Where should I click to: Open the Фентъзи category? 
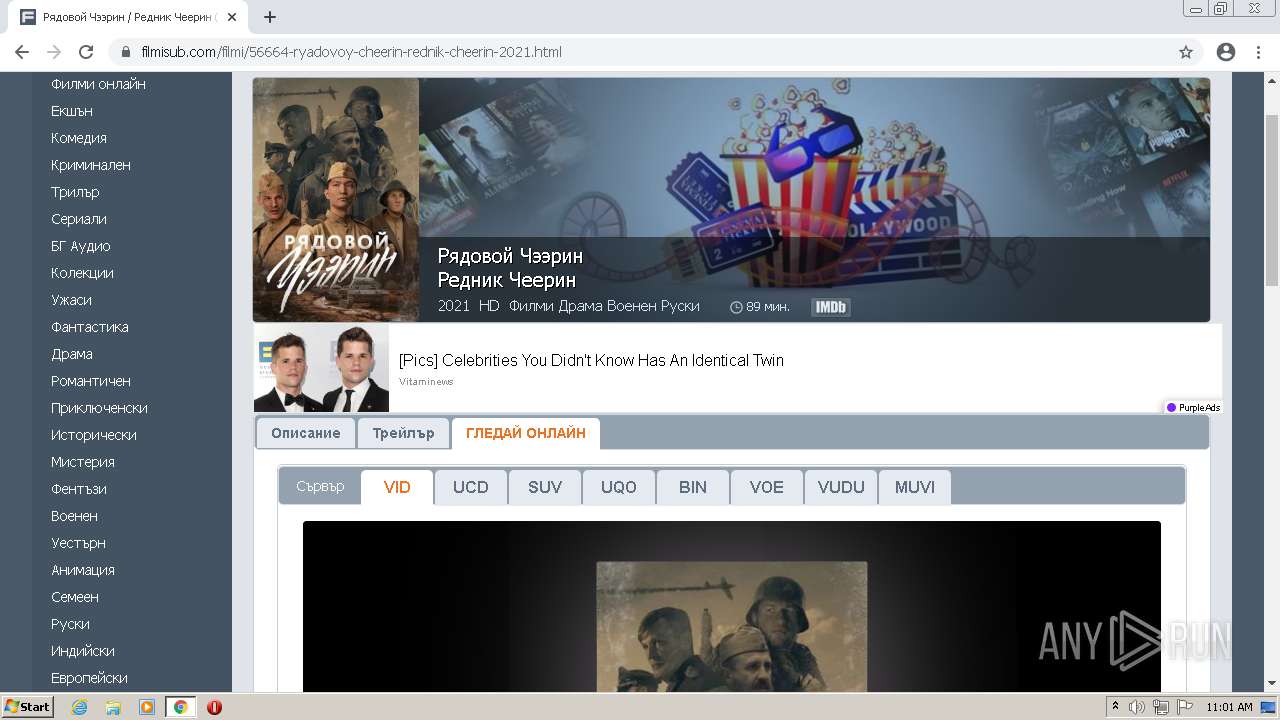coord(79,489)
